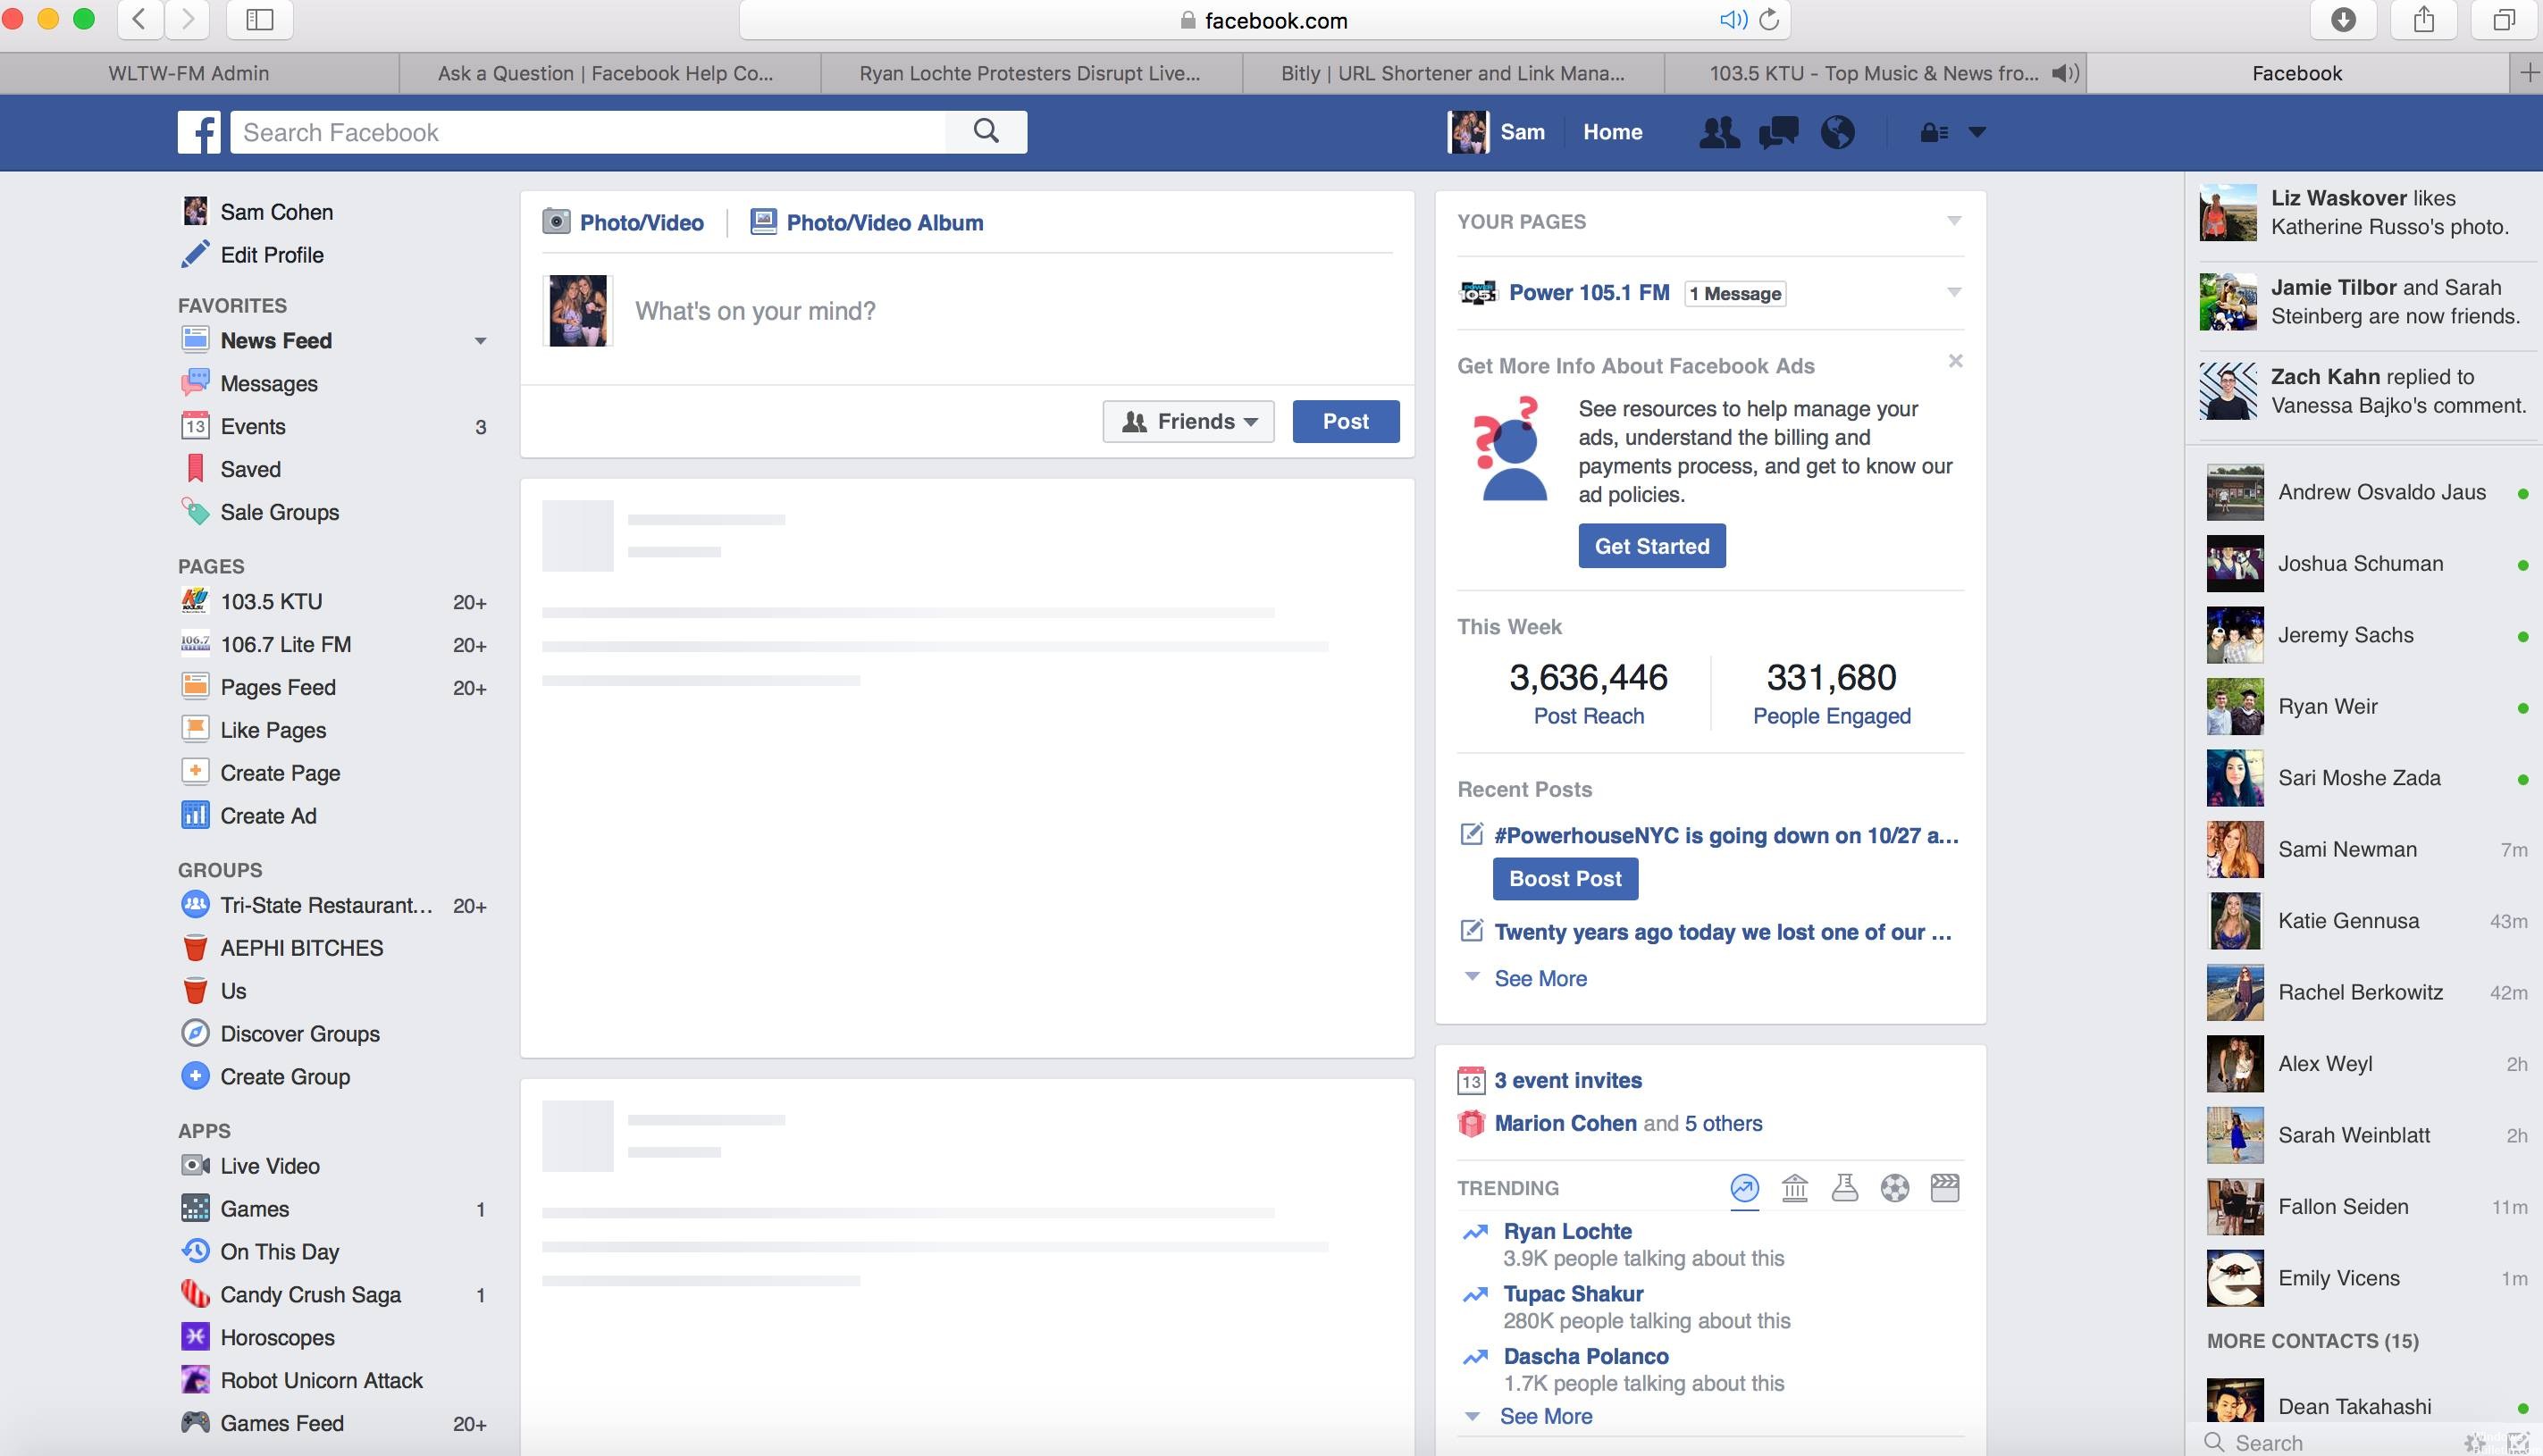Select Home in the top navigation

1611,131
